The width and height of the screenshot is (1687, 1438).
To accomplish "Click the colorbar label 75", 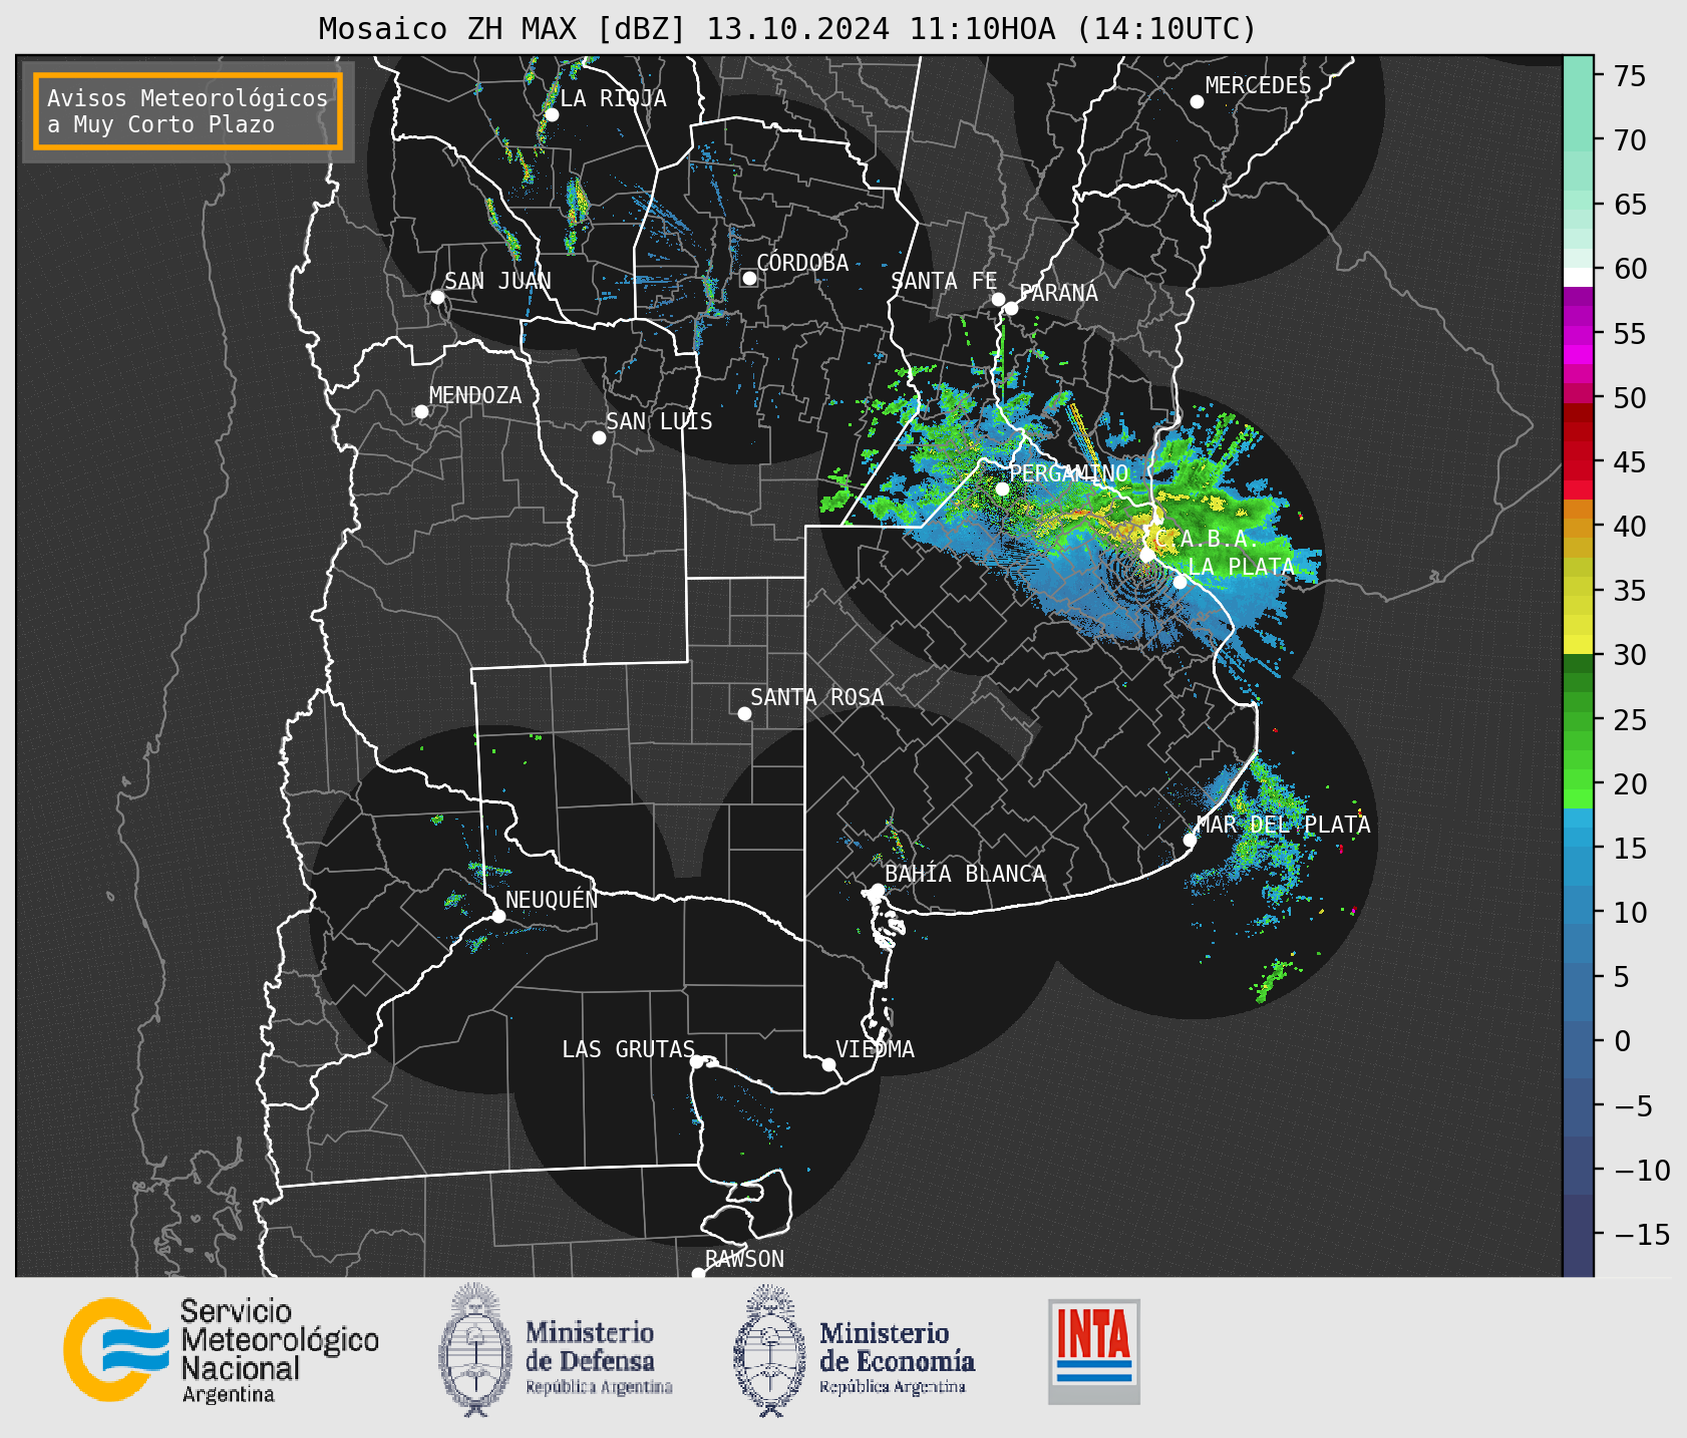I will pyautogui.click(x=1632, y=76).
